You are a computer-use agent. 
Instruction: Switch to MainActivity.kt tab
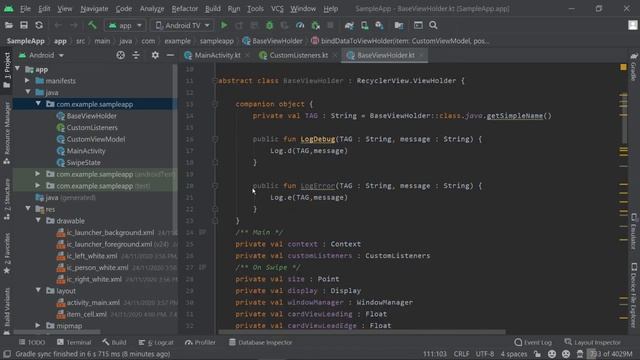(x=217, y=55)
